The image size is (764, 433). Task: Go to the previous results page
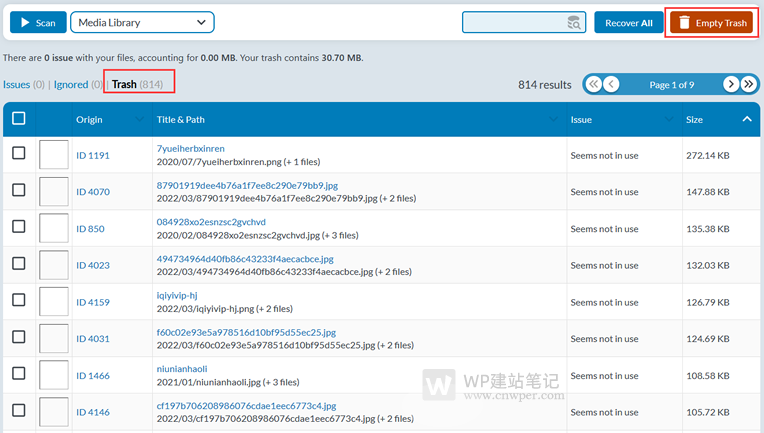point(612,85)
